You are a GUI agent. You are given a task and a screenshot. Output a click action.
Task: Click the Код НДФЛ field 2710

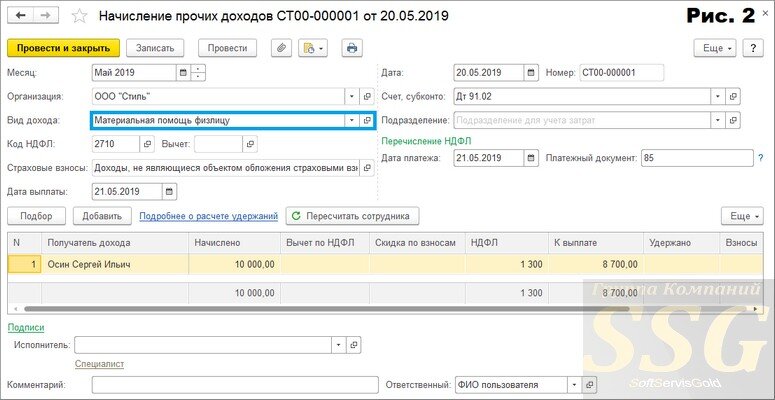[x=116, y=144]
